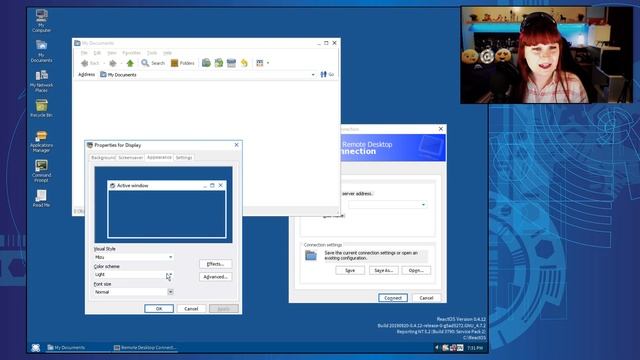640x360 pixels.
Task: Open the ReactOS Start menu
Action: [36, 347]
